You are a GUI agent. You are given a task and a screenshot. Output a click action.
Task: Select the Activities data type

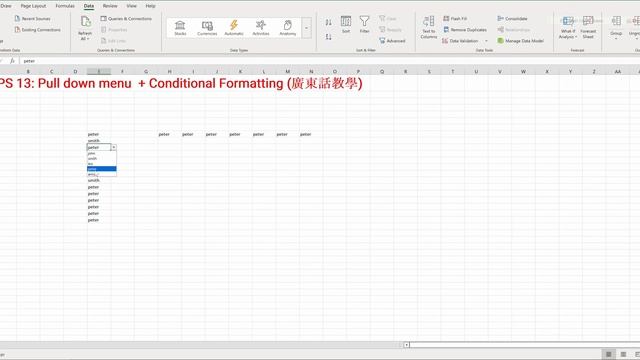pos(261,28)
